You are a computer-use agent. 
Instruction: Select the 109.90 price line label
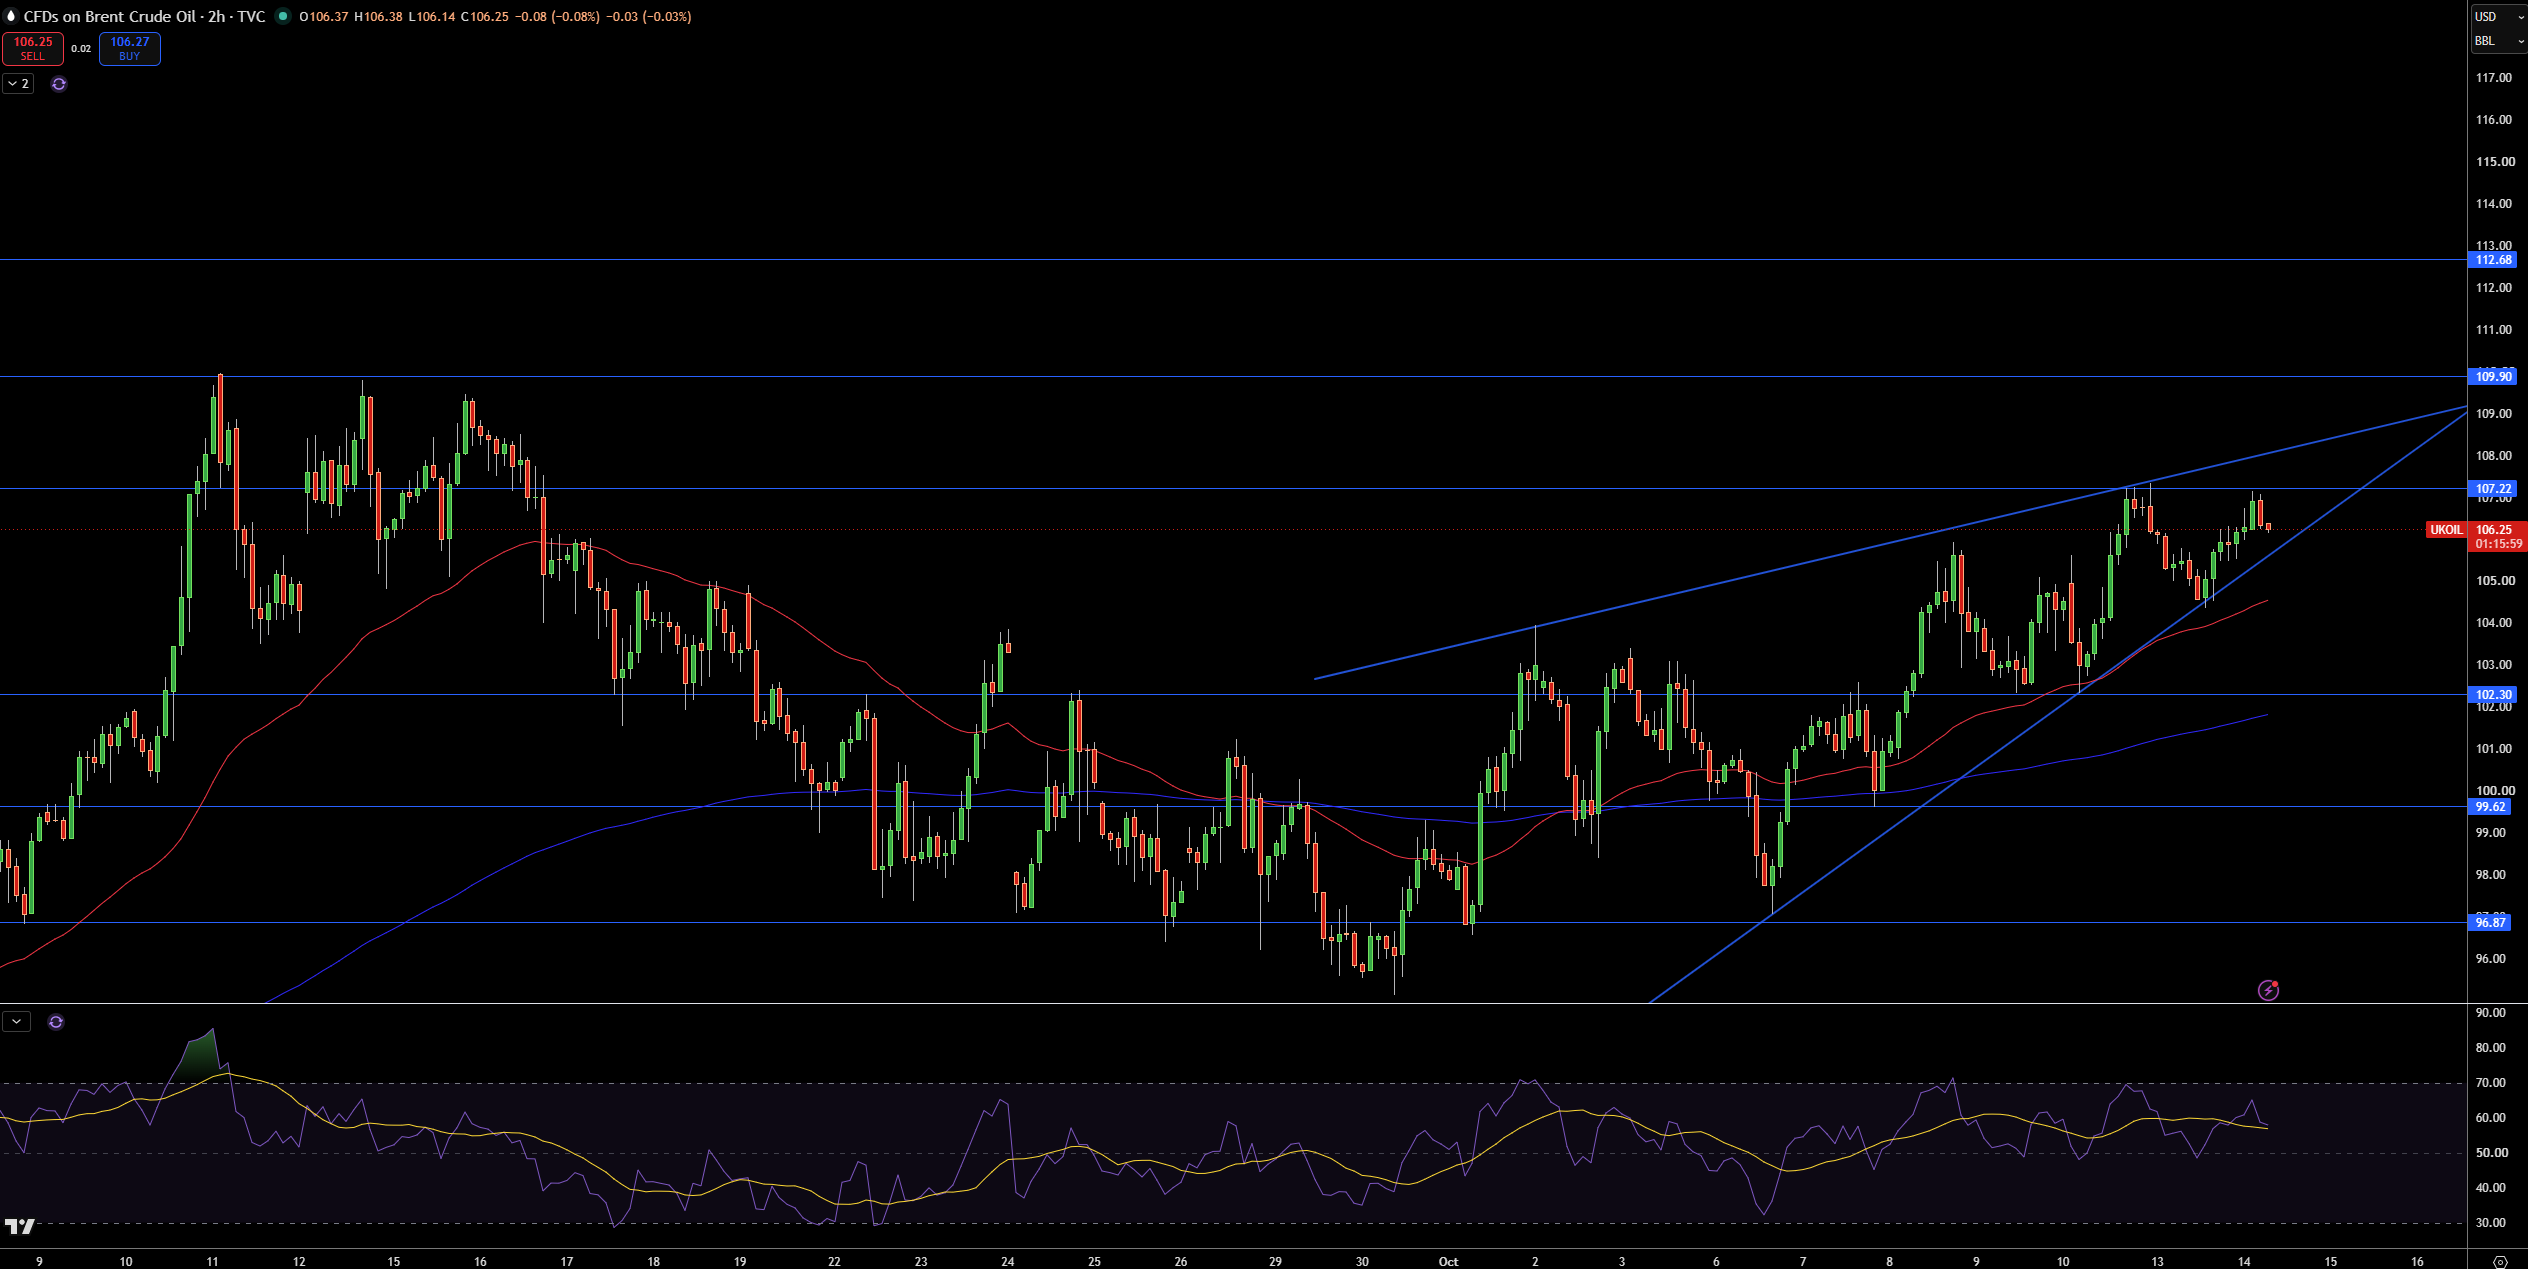2493,377
